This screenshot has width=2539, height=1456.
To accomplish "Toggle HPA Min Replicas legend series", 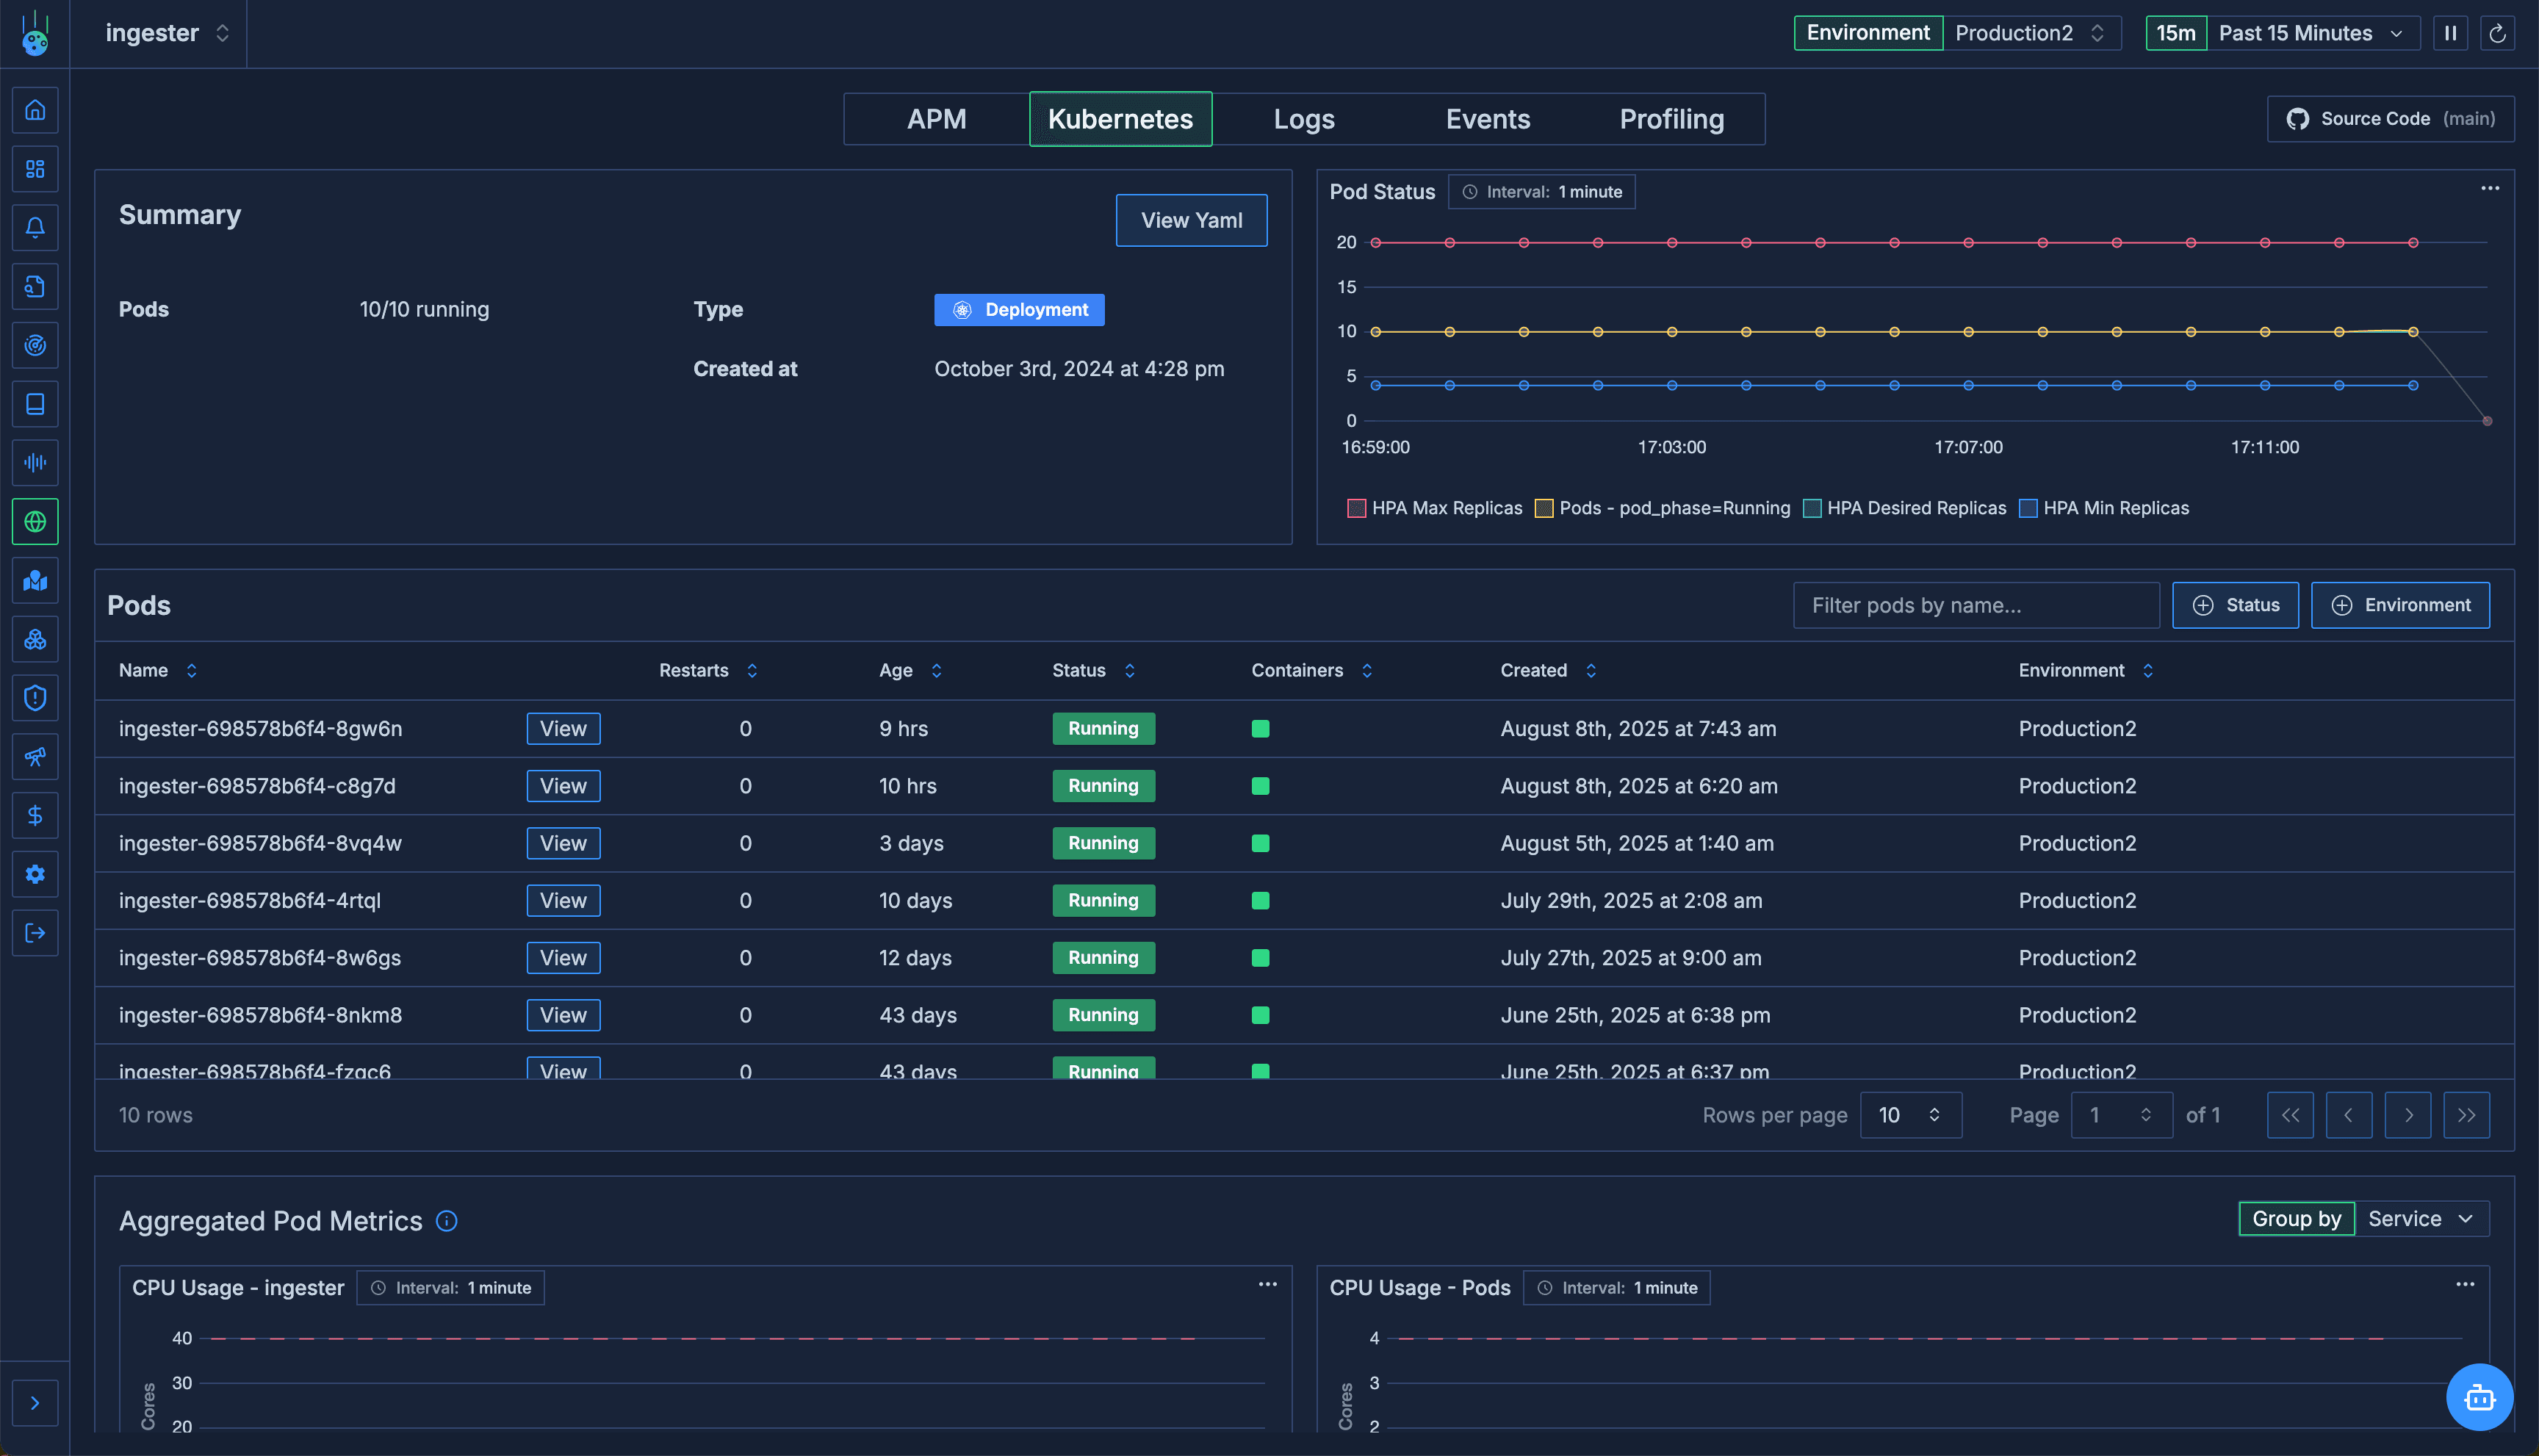I will pos(2103,508).
